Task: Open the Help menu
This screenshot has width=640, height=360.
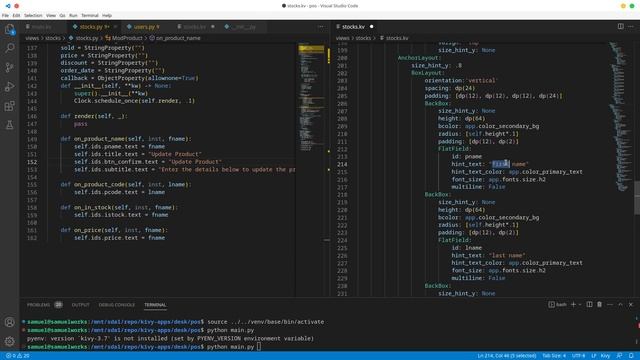Action: 107,16
